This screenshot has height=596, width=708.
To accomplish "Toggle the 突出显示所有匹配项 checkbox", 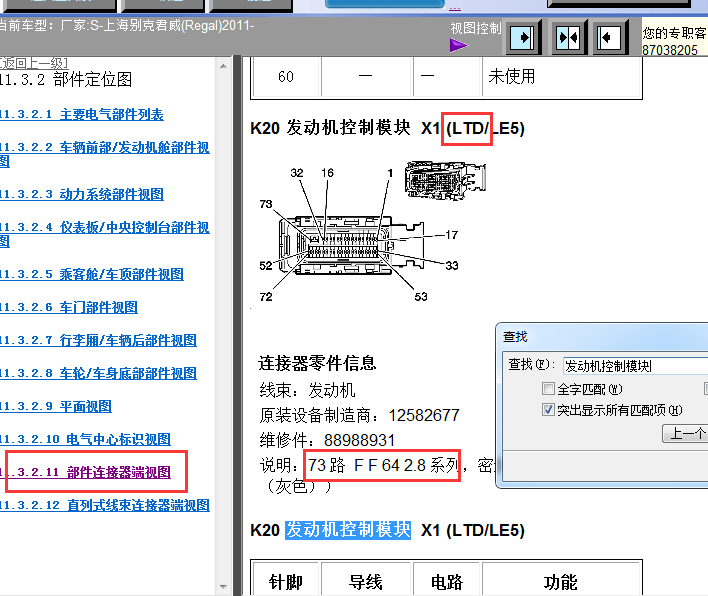I will (548, 410).
